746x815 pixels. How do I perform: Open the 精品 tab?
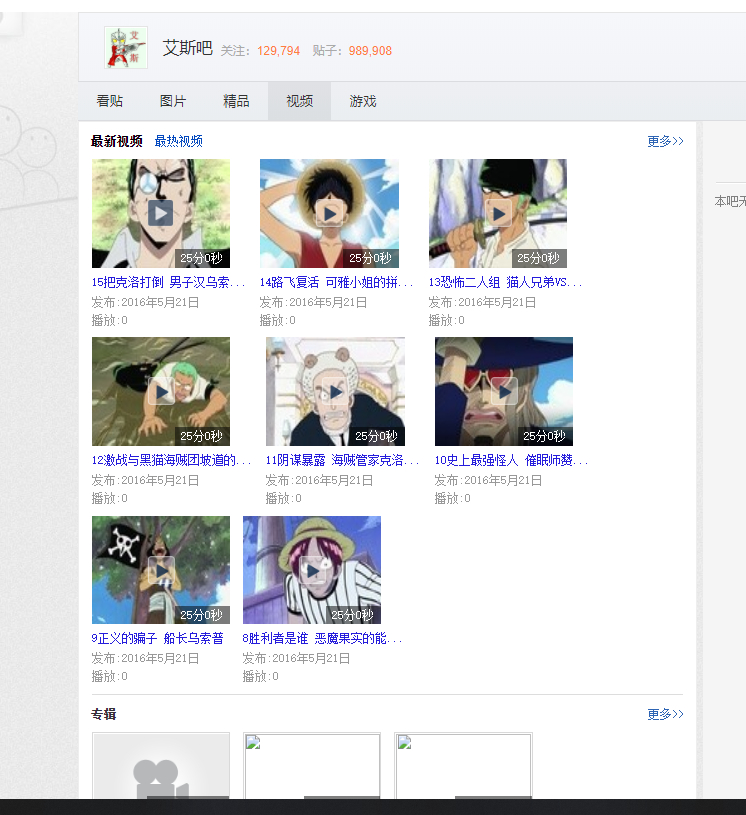coord(237,101)
